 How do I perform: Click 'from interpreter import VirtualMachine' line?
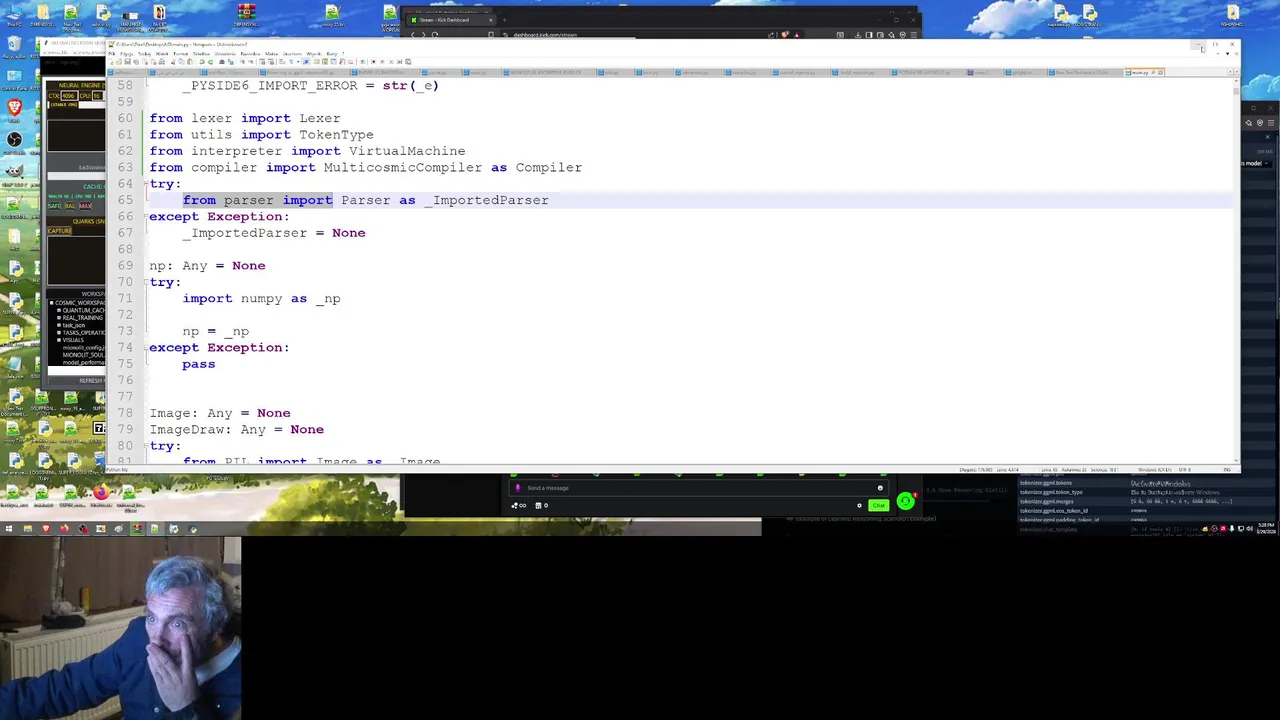(307, 151)
